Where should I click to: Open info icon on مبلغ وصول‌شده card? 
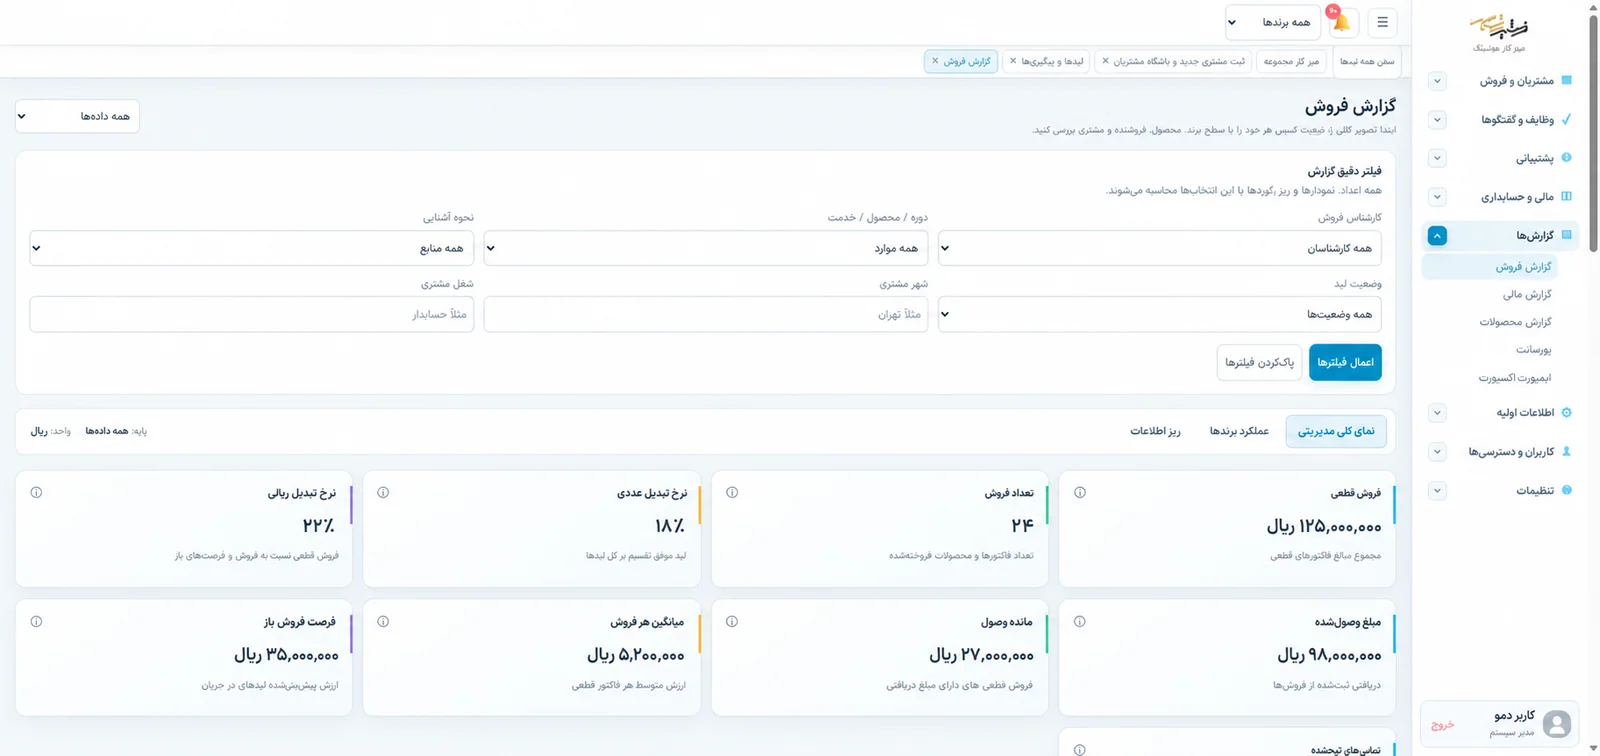(1080, 621)
